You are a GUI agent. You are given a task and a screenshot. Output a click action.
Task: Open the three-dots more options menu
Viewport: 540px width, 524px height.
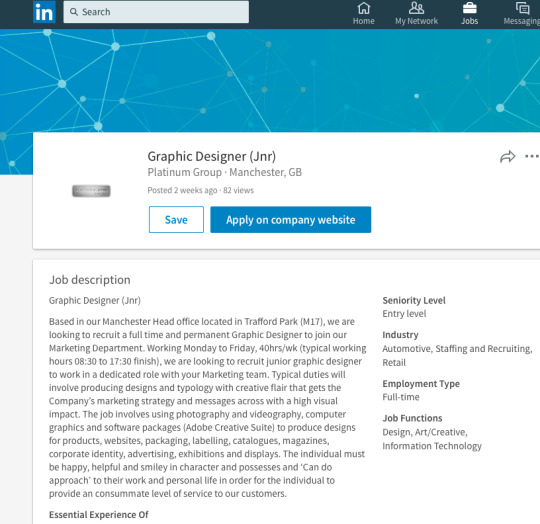[x=532, y=157]
